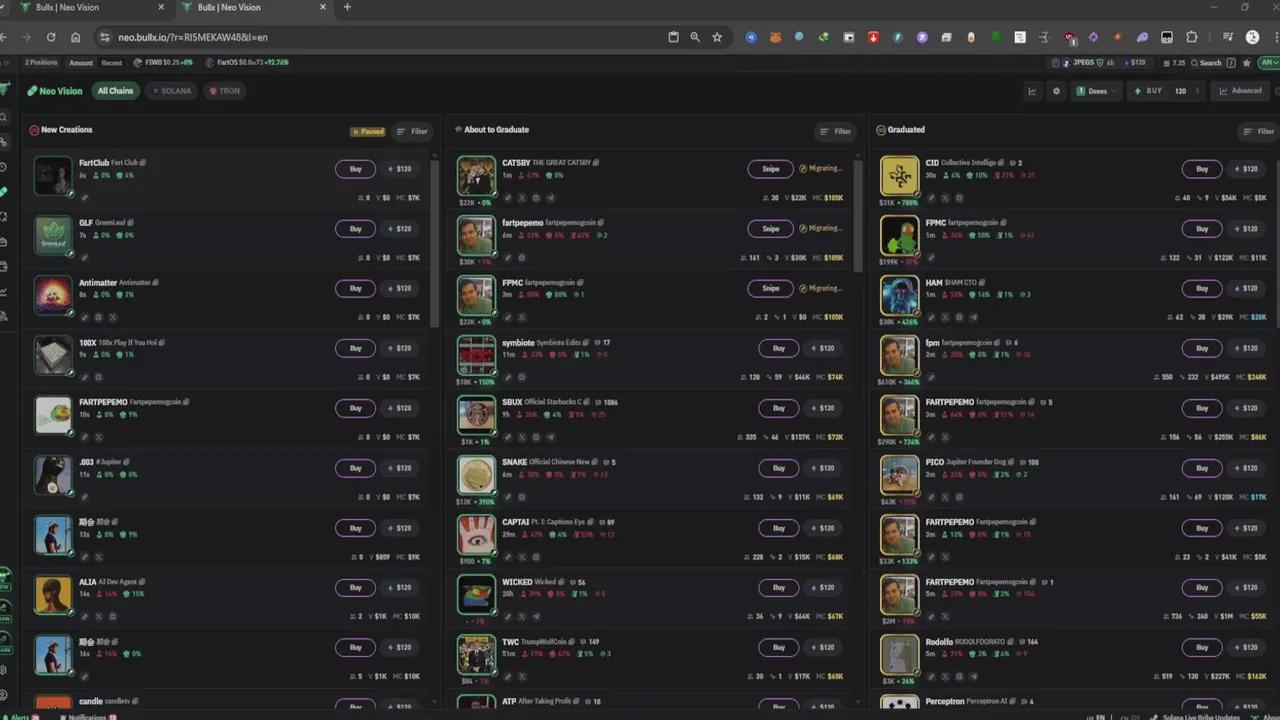
Task: Open the Doses preset dropdown
Action: (1098, 91)
